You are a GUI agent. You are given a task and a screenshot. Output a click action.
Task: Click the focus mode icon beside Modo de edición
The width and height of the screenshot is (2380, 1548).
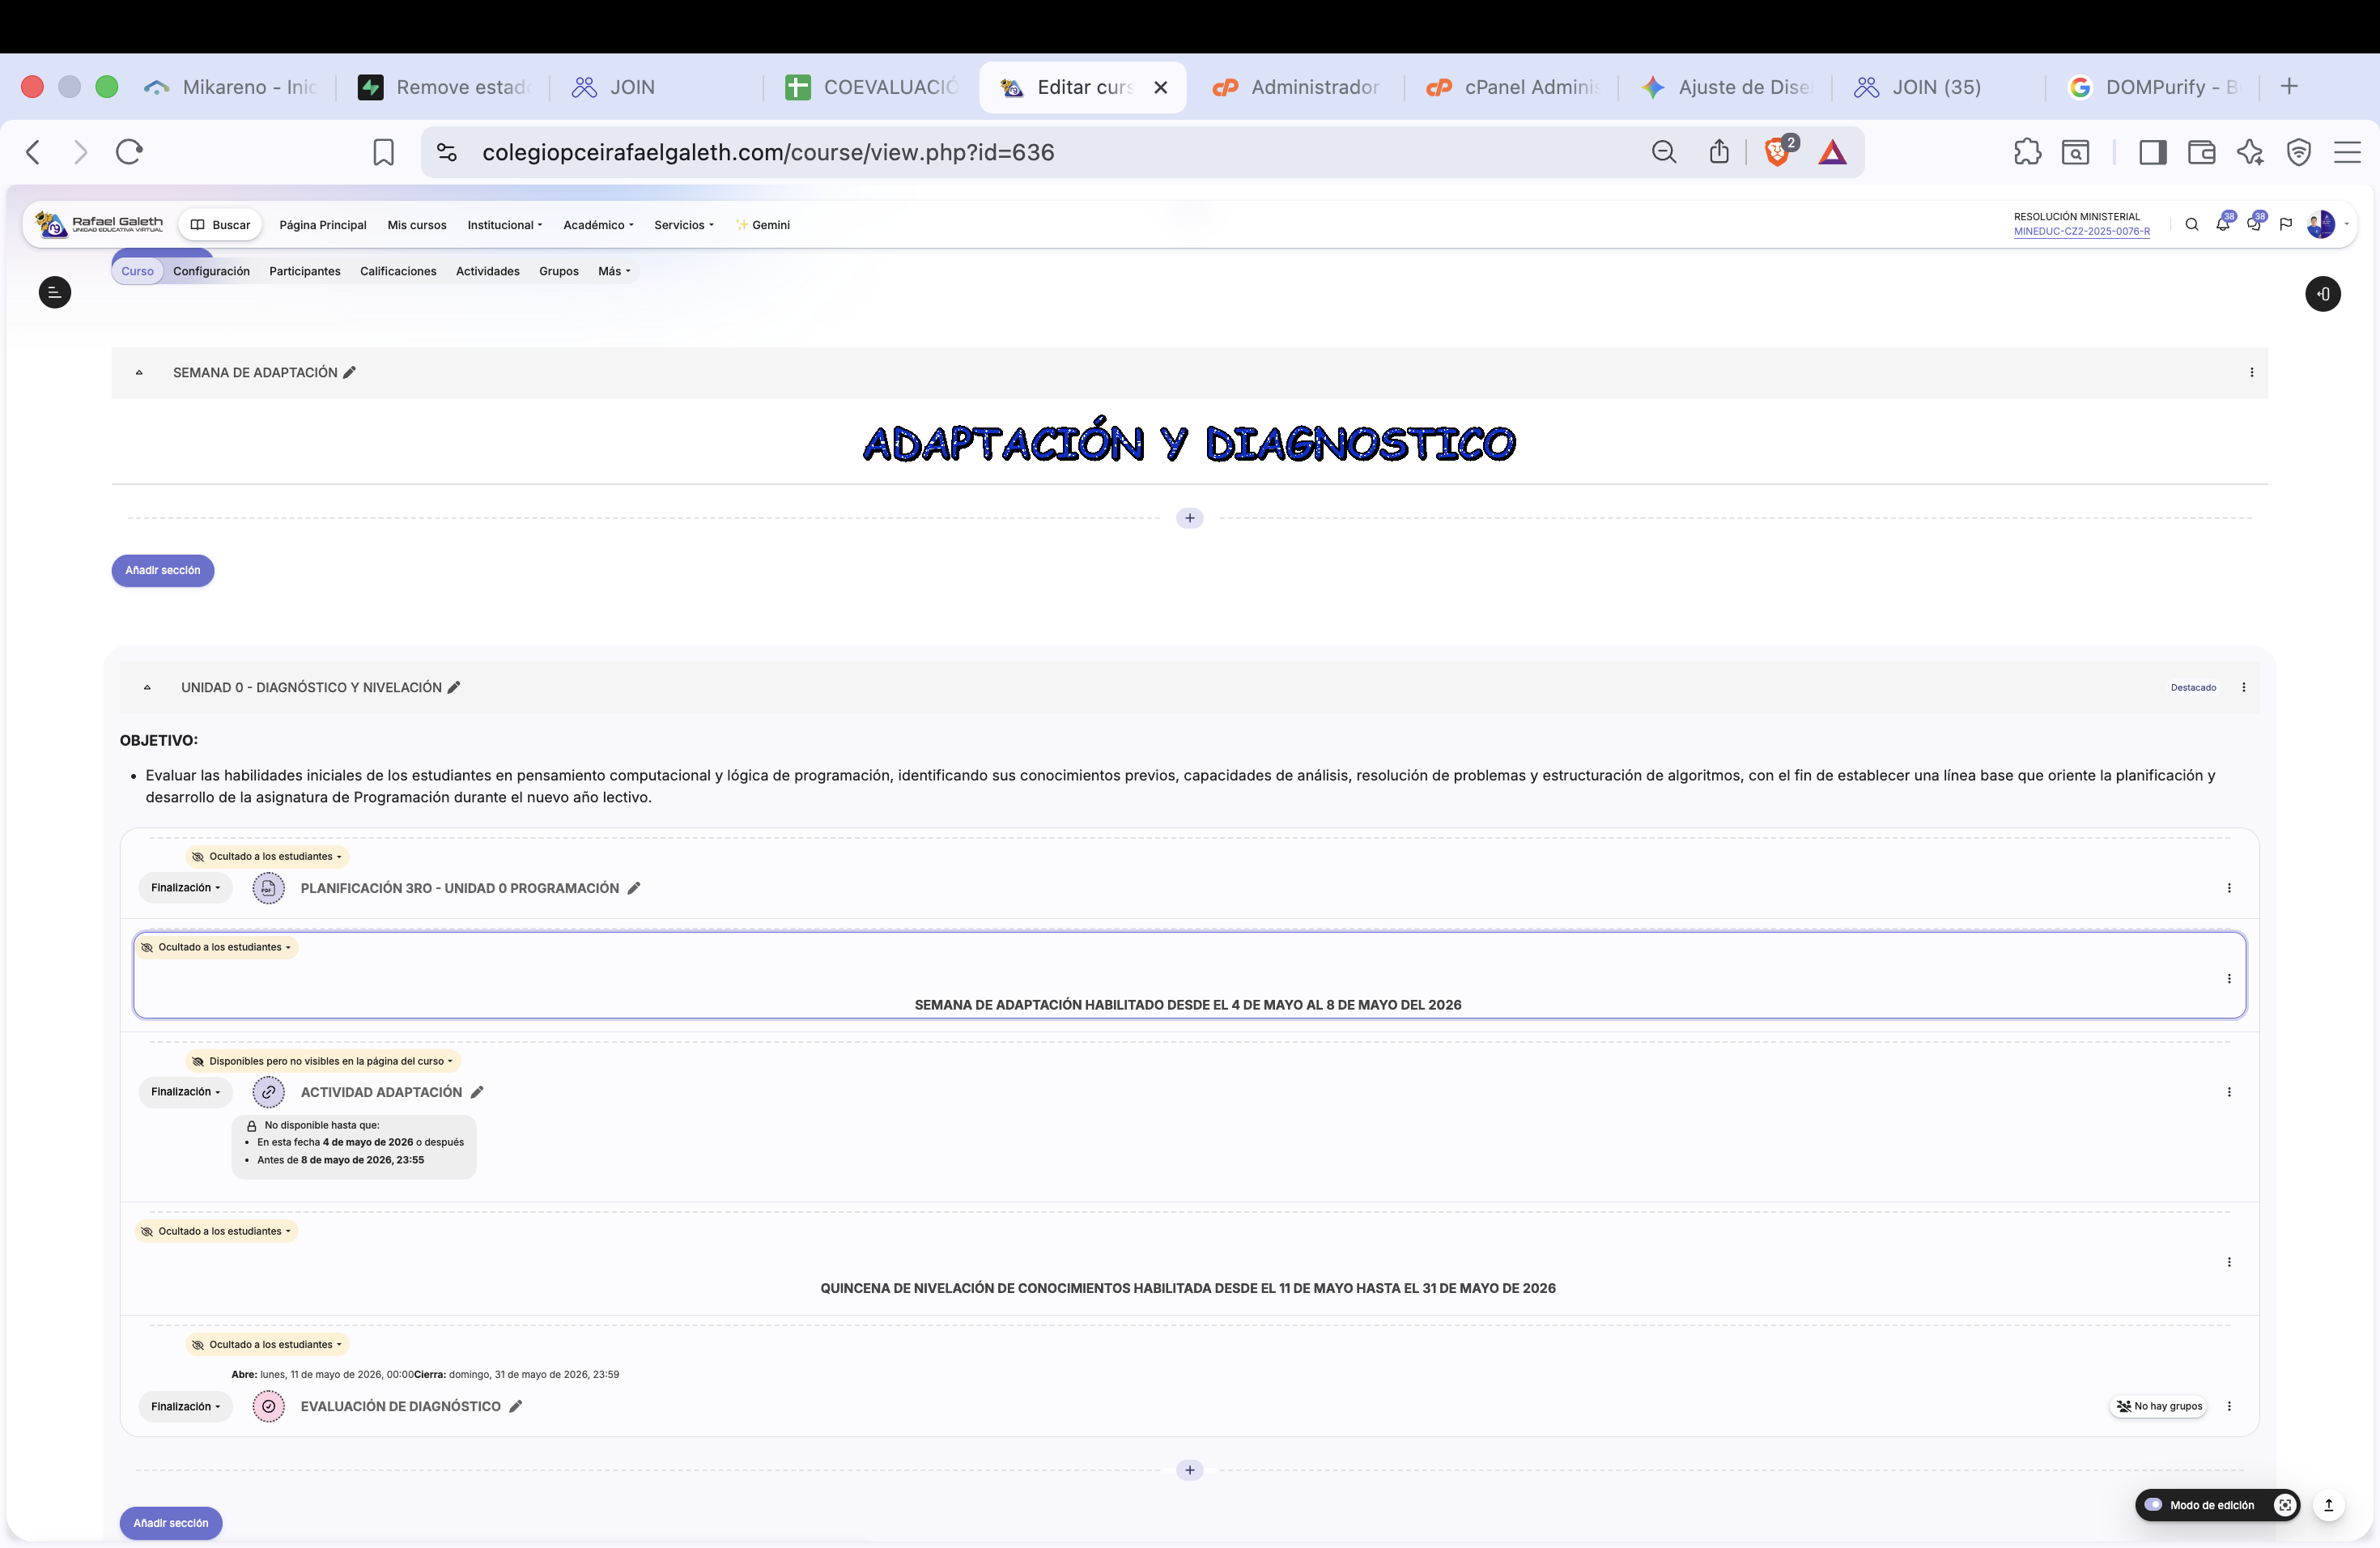(2285, 1505)
